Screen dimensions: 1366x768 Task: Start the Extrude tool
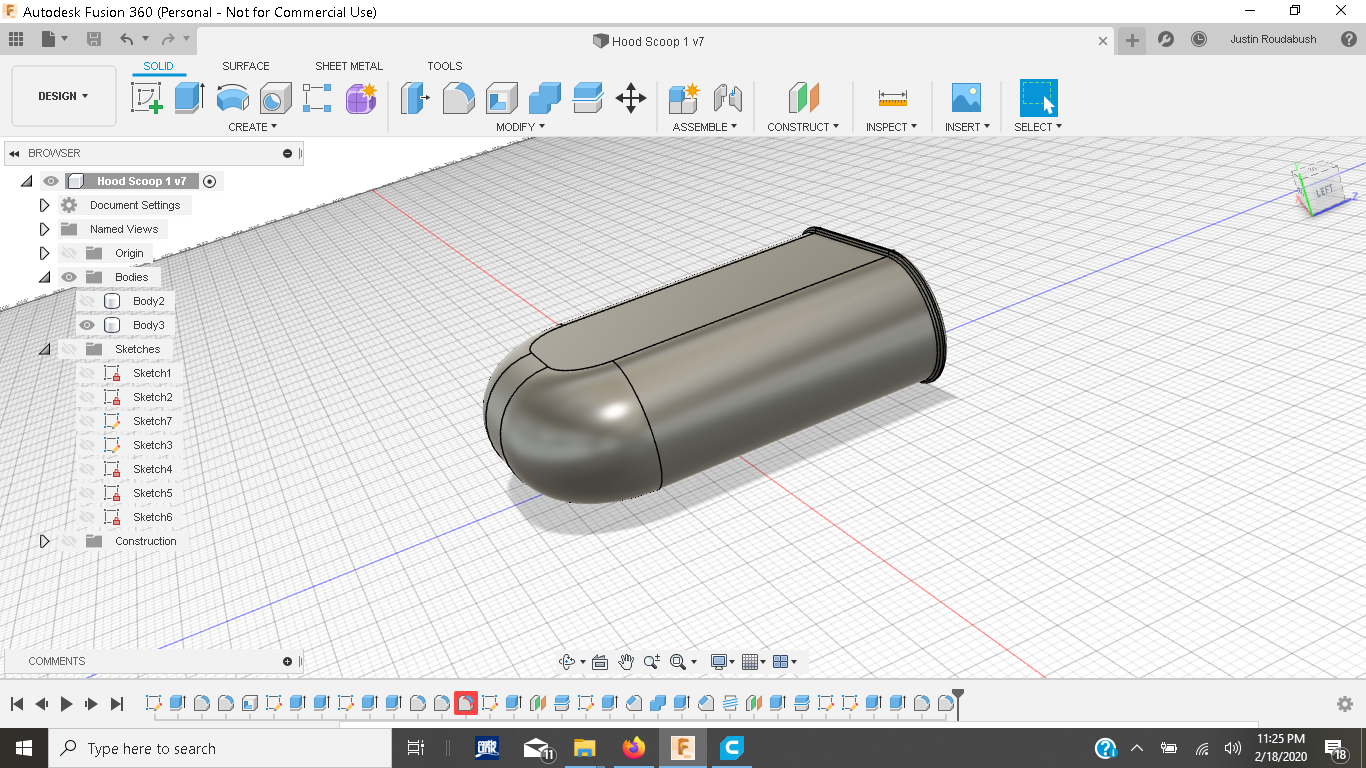189,98
